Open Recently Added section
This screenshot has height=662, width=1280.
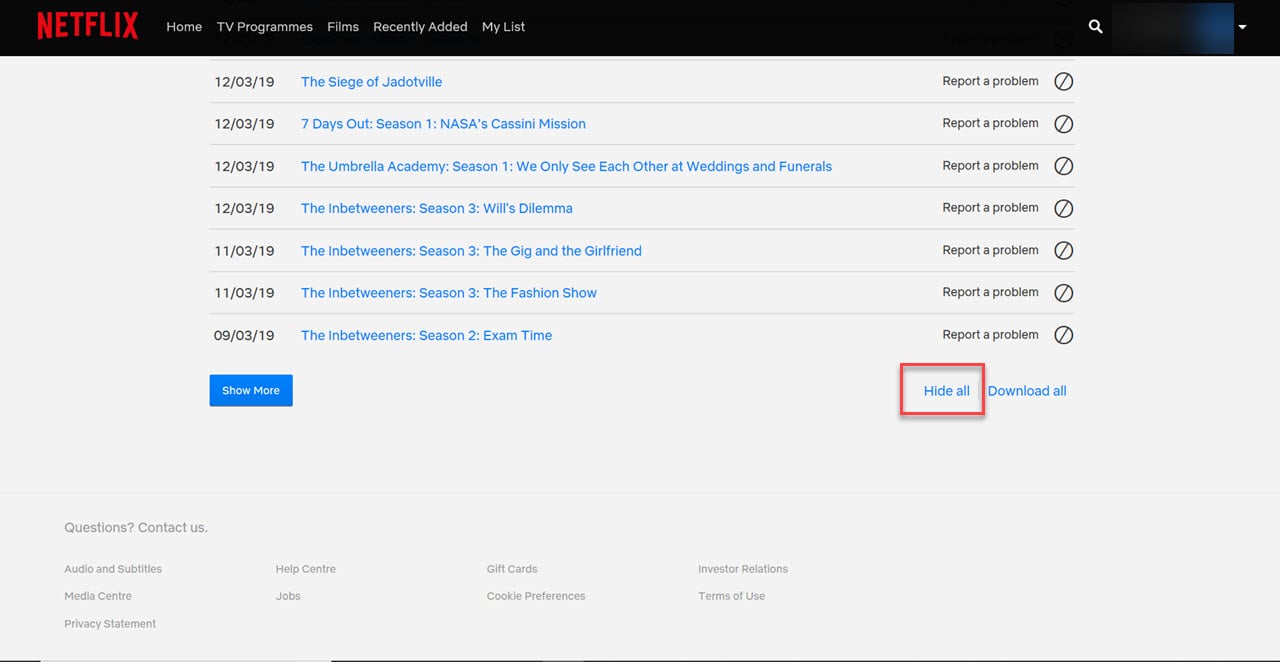pos(420,27)
